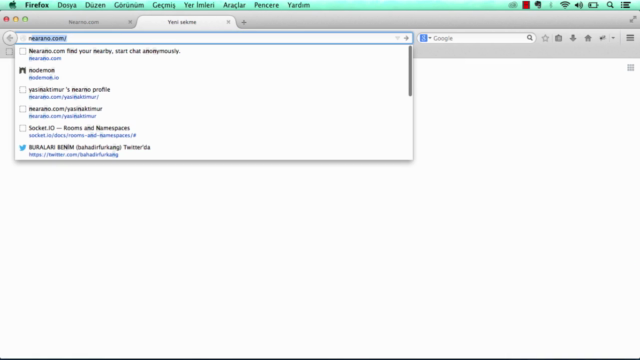Image resolution: width=640 pixels, height=360 pixels.
Task: Click the autocomplete list scrollbar
Action: pyautogui.click(x=410, y=71)
